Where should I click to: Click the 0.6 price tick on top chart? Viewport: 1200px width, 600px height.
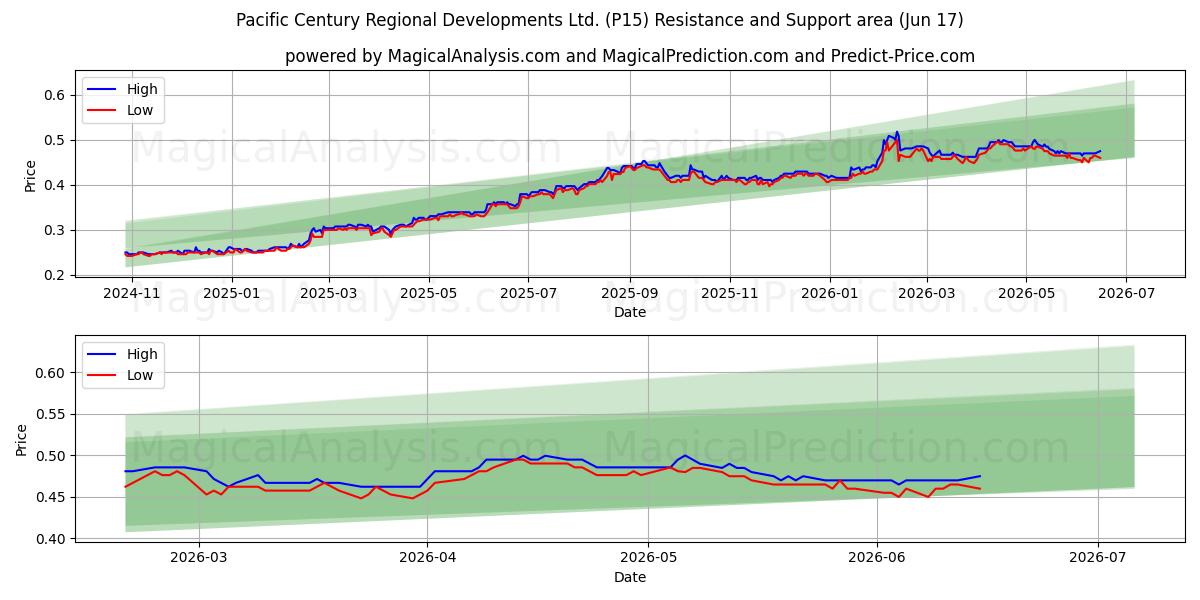[x=55, y=95]
